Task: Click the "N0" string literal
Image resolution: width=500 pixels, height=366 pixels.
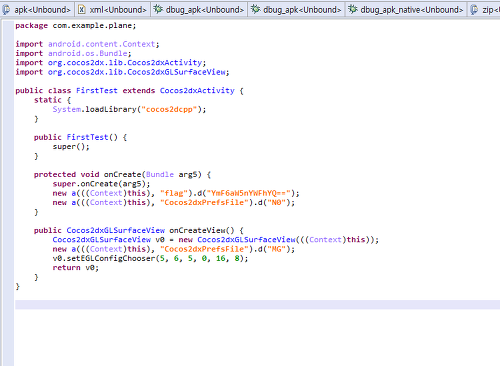Action: 277,203
